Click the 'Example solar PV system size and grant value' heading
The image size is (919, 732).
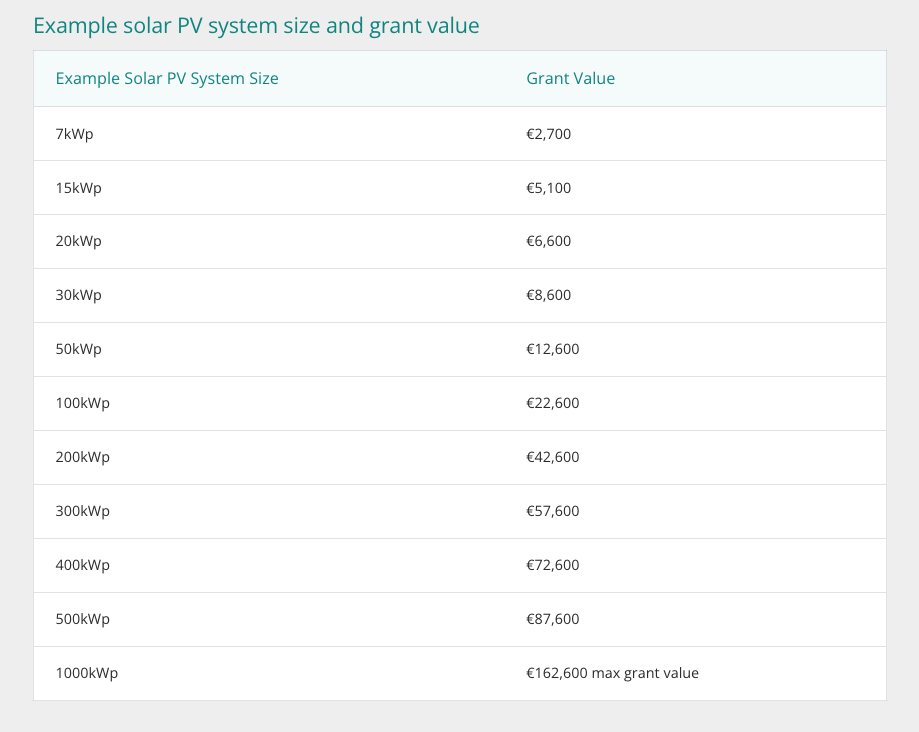tap(256, 25)
